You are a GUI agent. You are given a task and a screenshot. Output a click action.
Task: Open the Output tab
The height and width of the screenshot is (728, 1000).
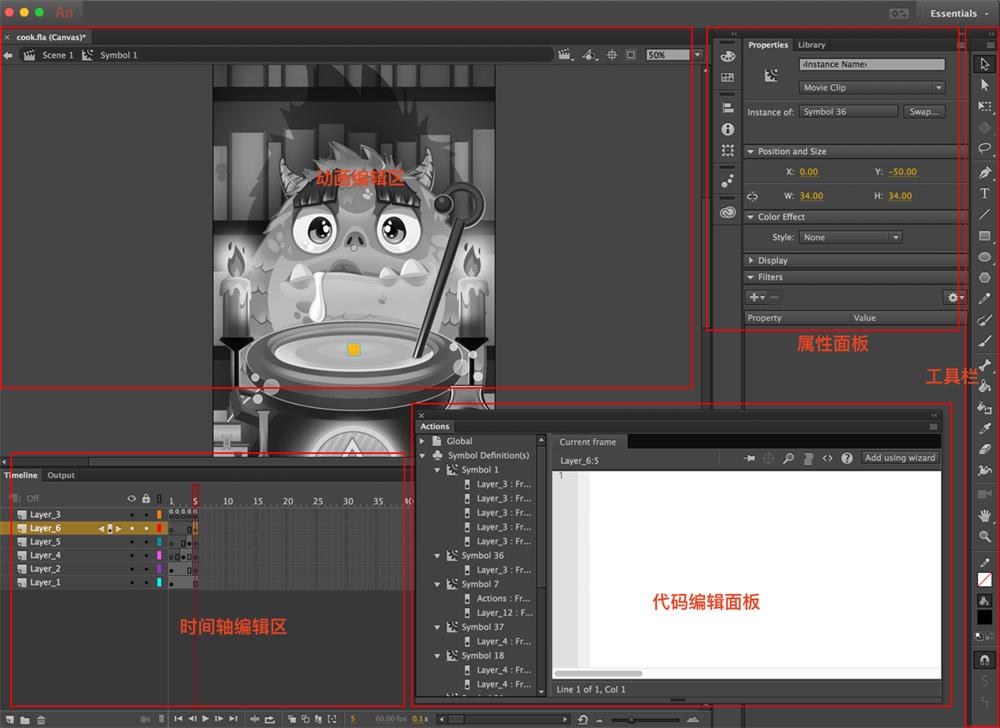[x=61, y=475]
